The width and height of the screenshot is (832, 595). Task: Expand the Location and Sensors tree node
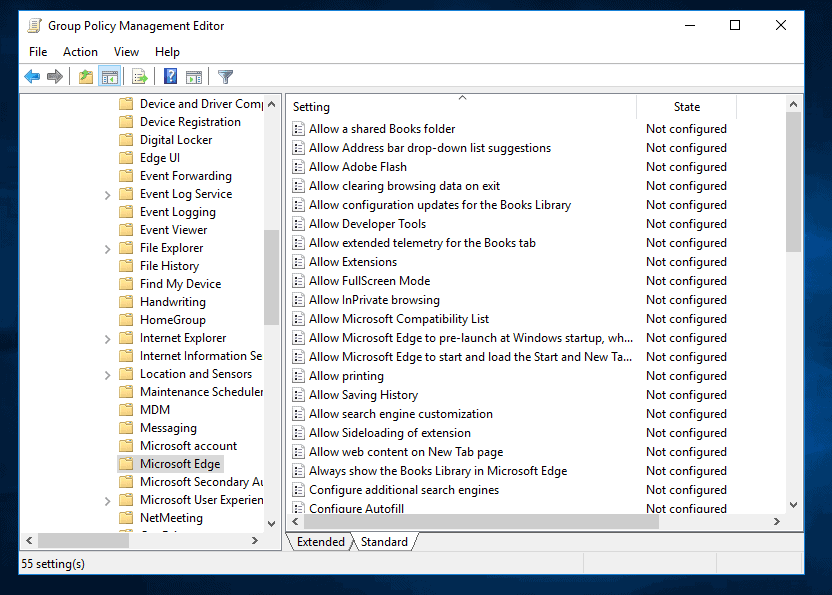click(x=108, y=375)
